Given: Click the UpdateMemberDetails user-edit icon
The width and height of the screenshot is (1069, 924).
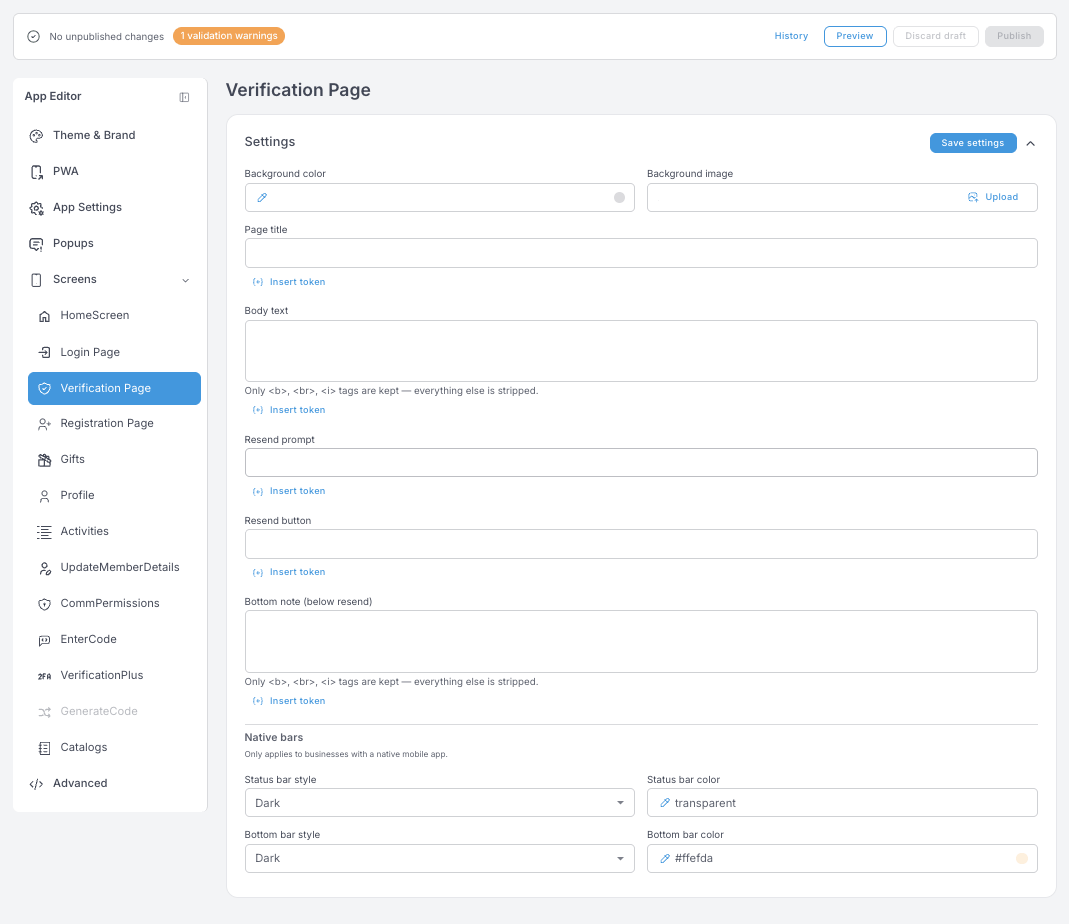Looking at the screenshot, I should click(x=44, y=568).
